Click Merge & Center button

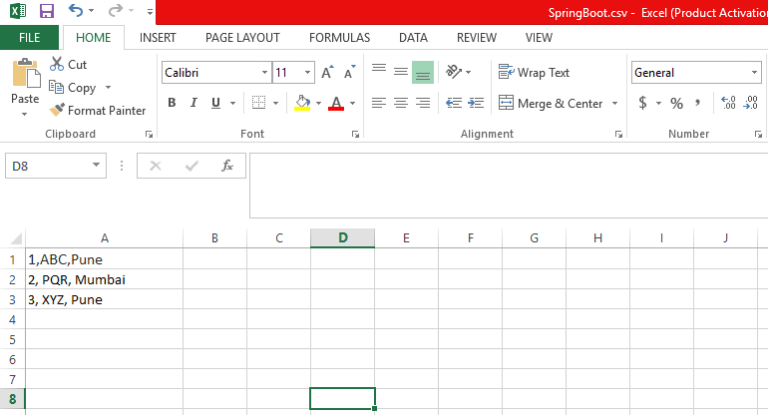pos(551,103)
